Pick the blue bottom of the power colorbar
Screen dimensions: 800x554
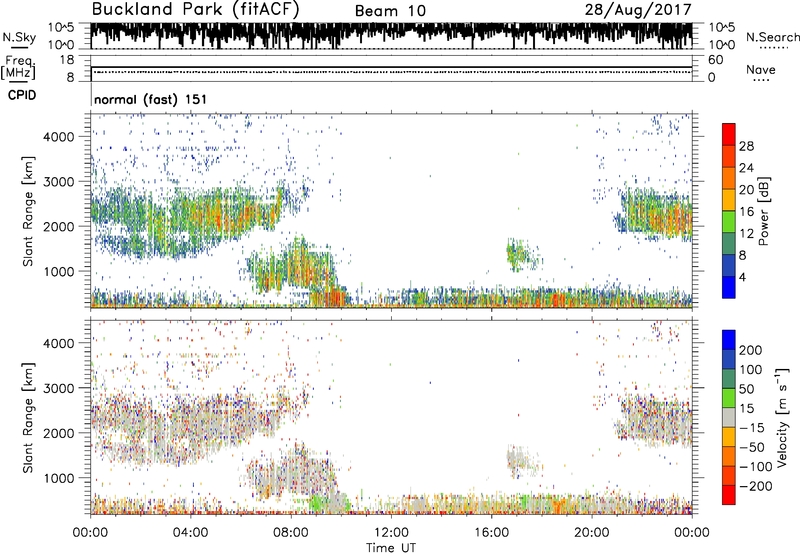click(x=729, y=287)
